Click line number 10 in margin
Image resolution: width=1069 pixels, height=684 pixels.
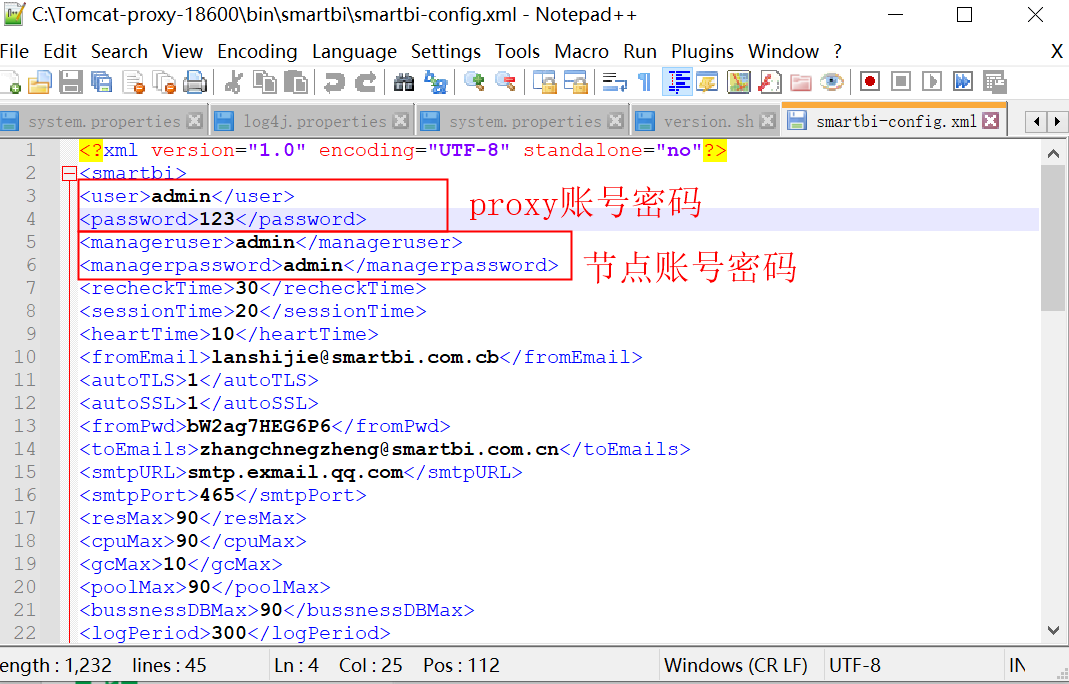25,357
